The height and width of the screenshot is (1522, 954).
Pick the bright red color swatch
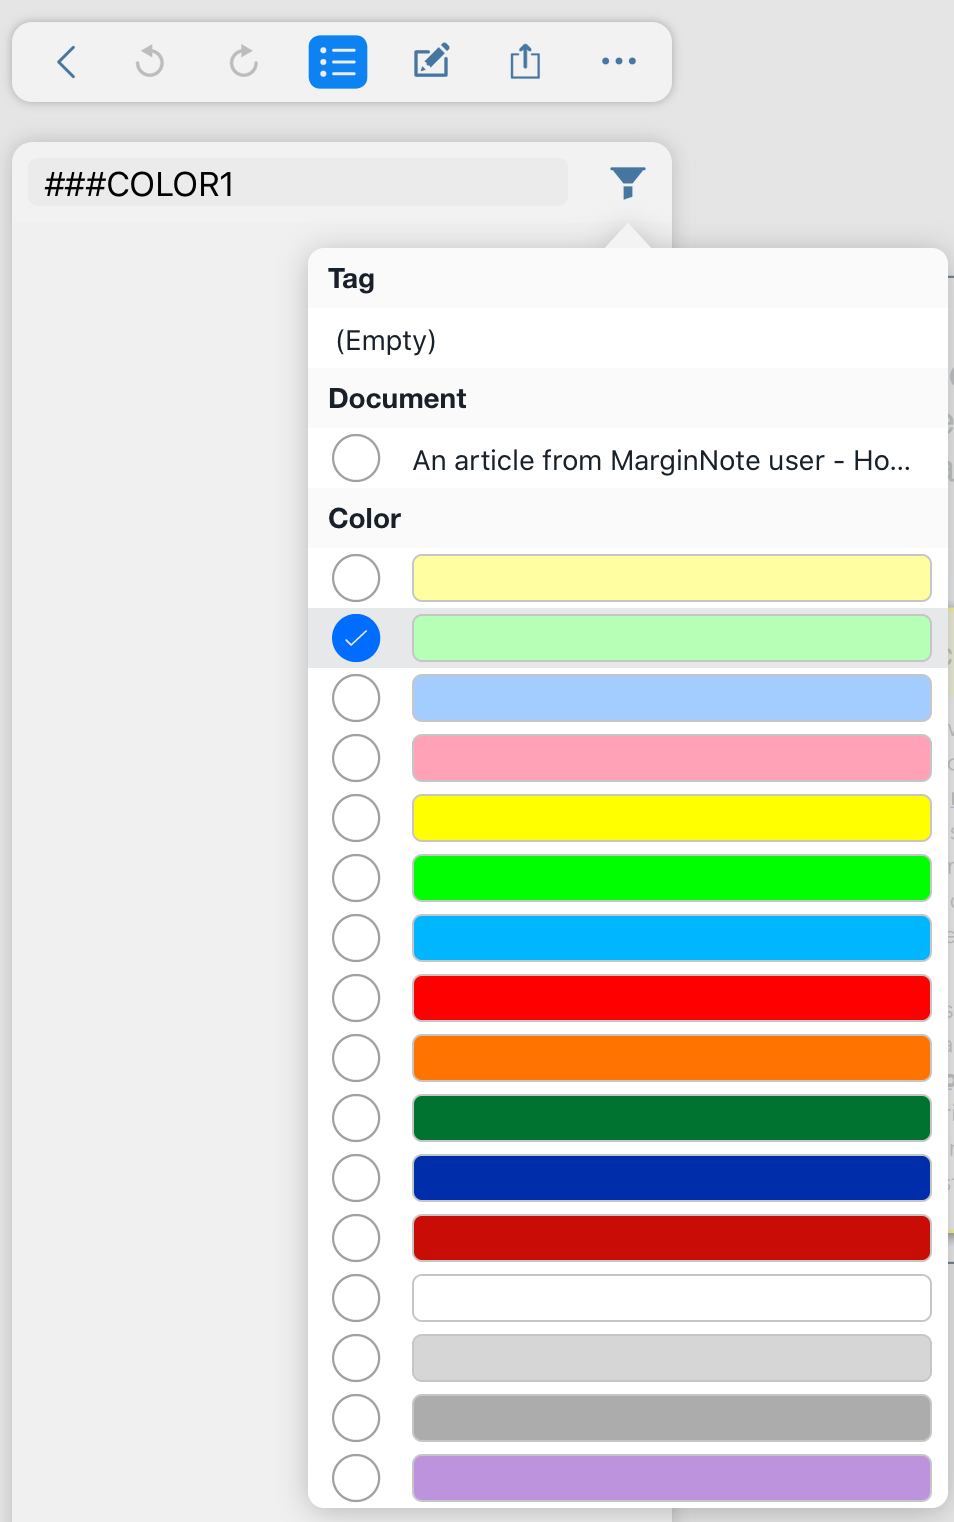coord(672,998)
